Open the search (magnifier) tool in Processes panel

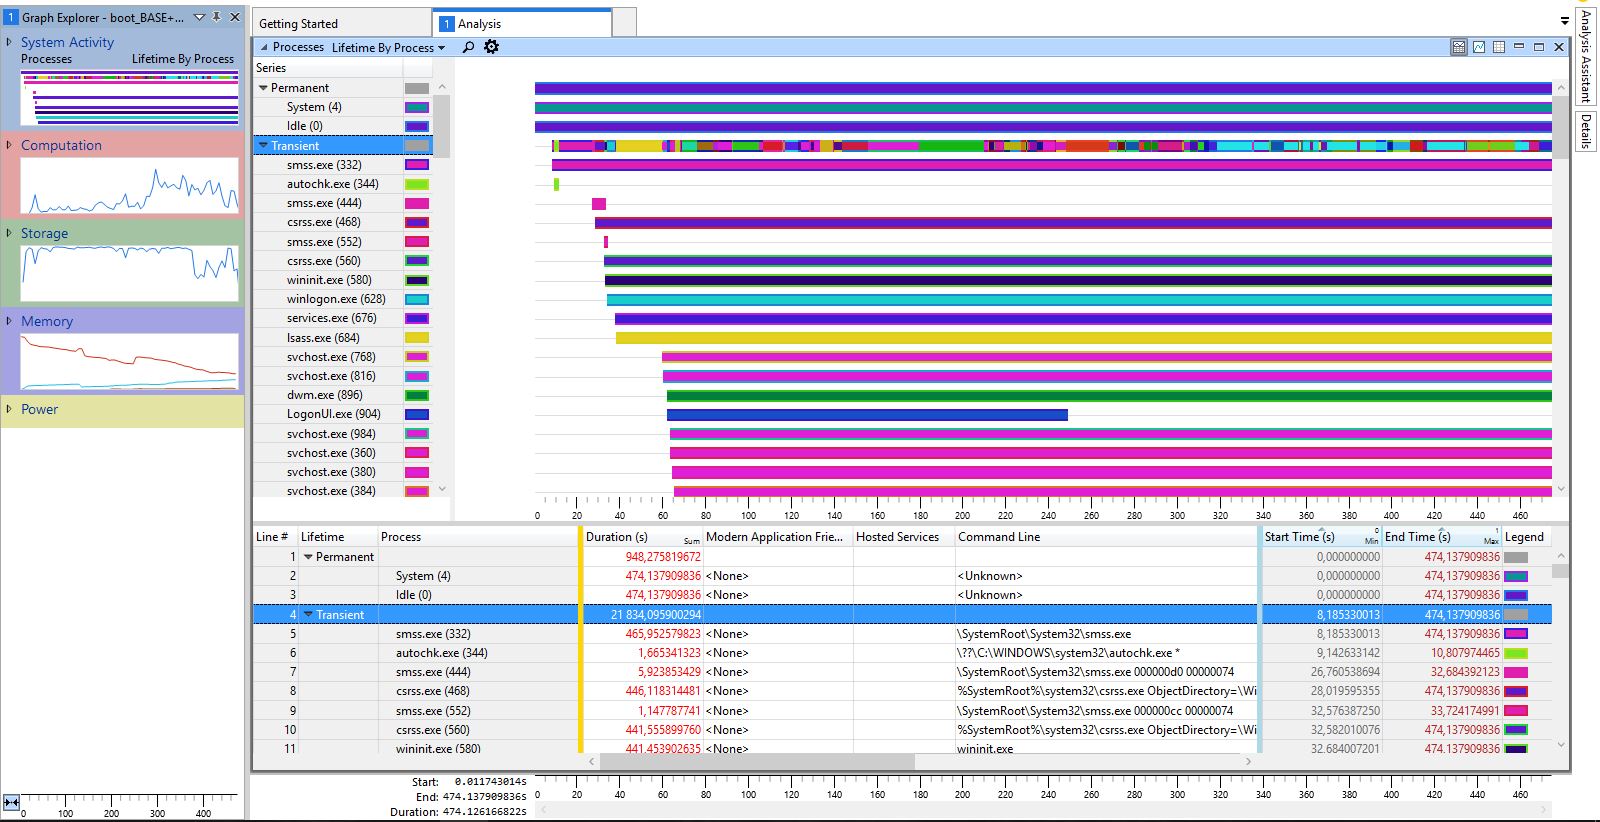468,47
